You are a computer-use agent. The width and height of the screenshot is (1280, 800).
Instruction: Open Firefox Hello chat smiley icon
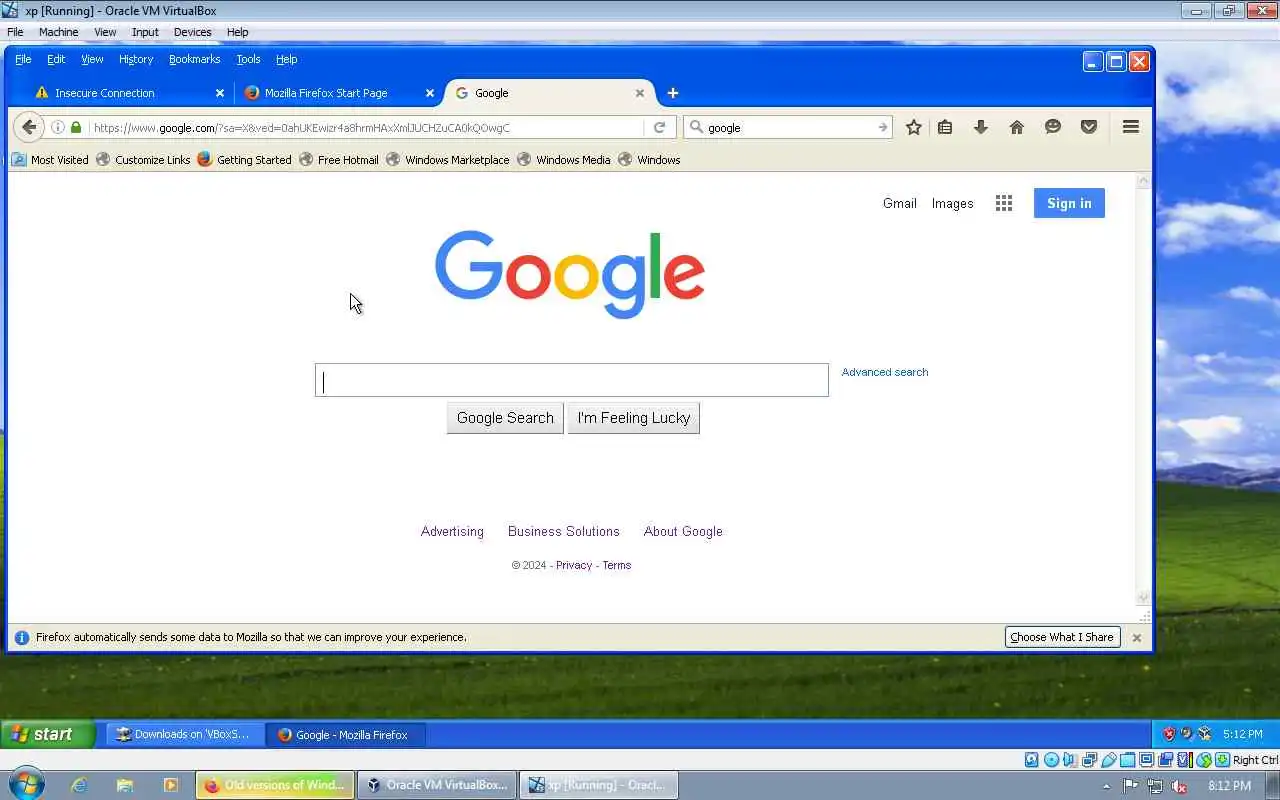point(1053,127)
